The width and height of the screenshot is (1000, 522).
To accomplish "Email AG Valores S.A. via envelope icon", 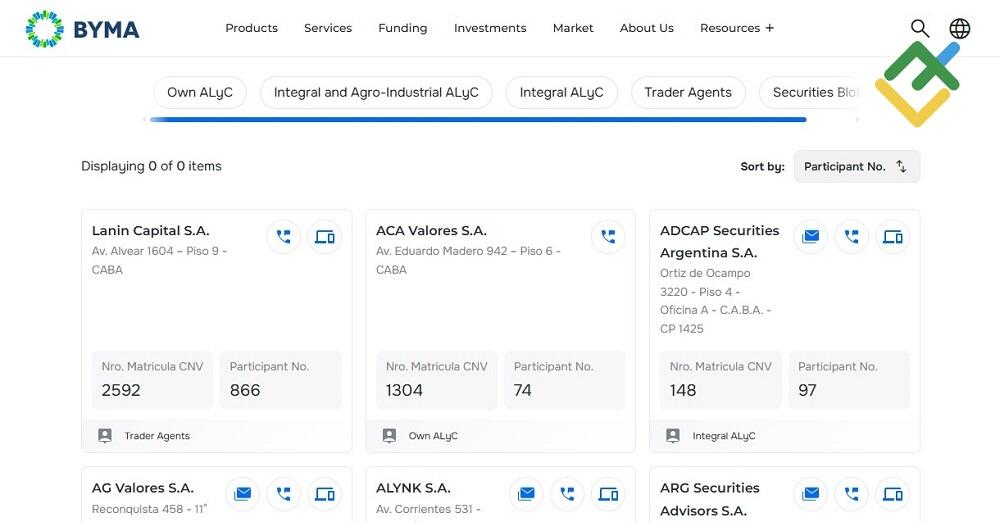I will point(242,494).
